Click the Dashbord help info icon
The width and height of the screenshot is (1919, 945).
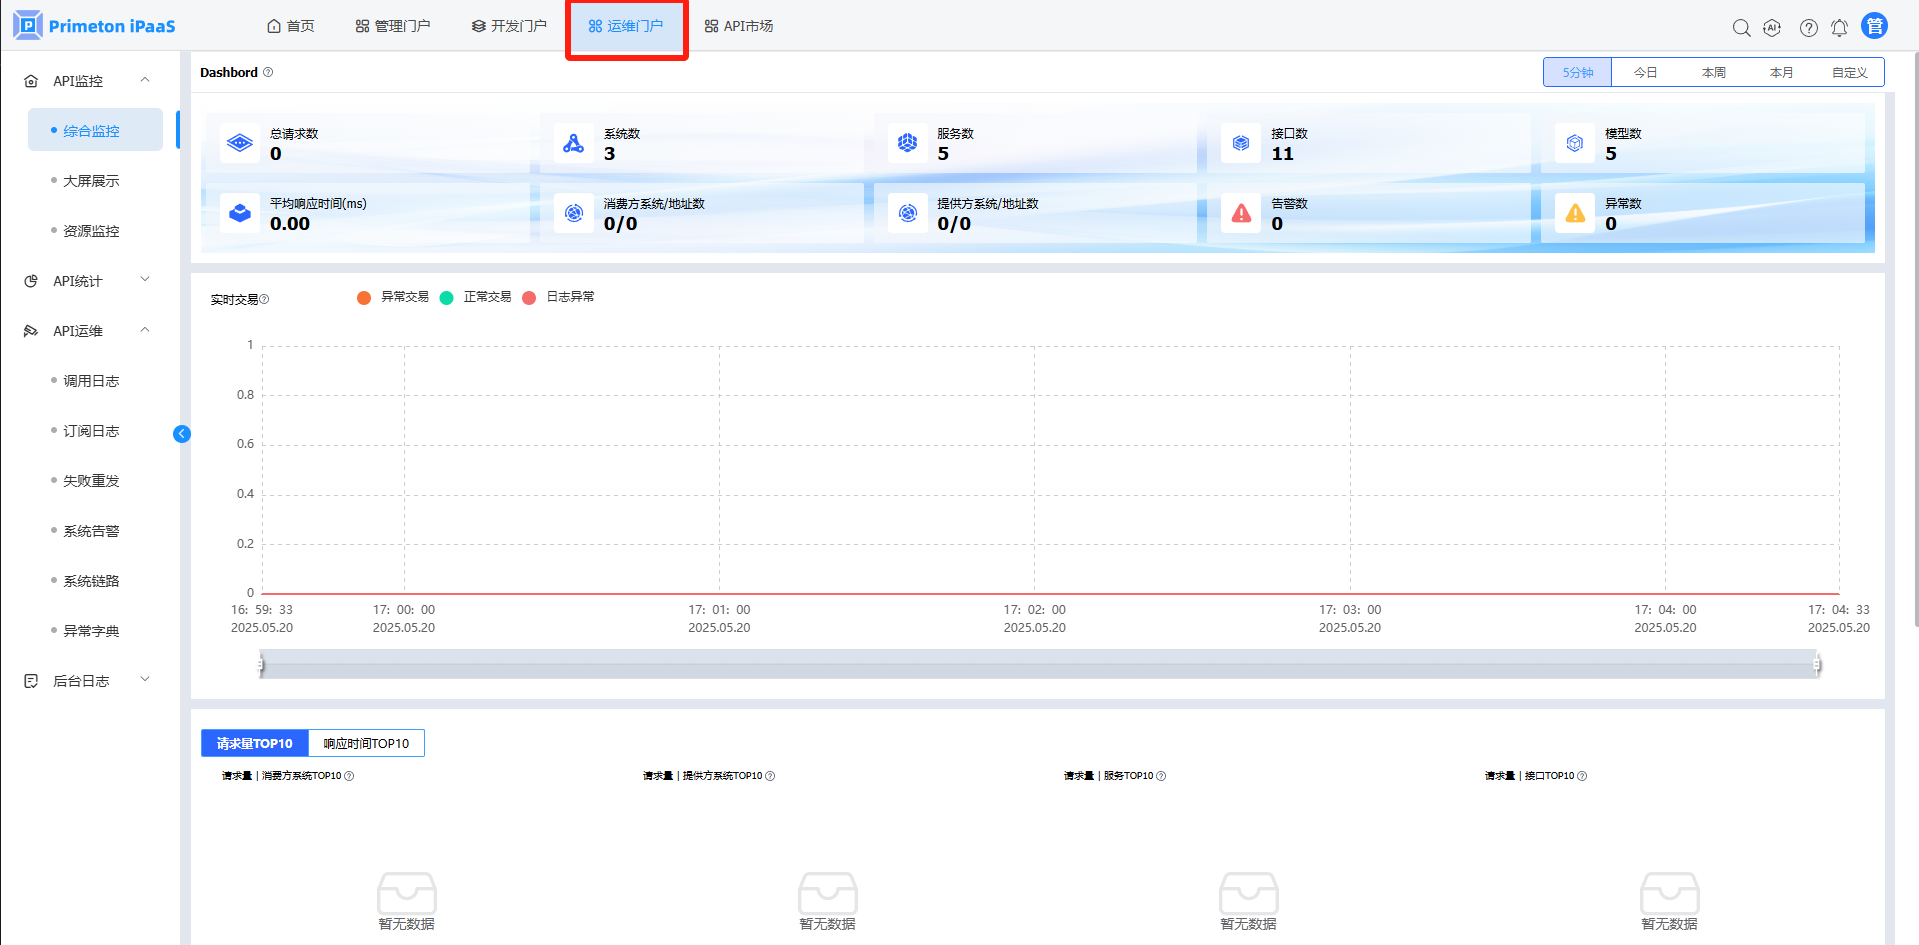pyautogui.click(x=268, y=72)
